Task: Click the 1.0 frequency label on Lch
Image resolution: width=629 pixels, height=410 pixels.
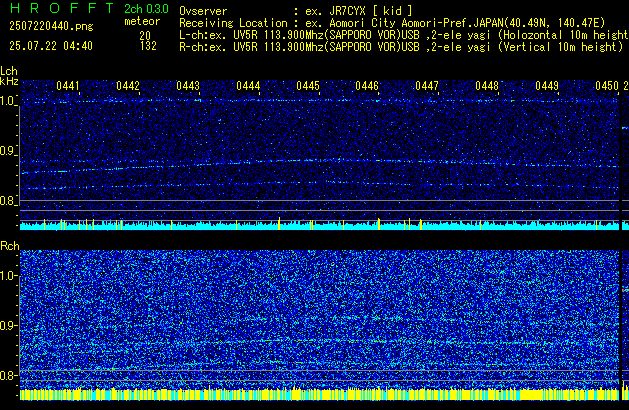Action: click(x=8, y=101)
